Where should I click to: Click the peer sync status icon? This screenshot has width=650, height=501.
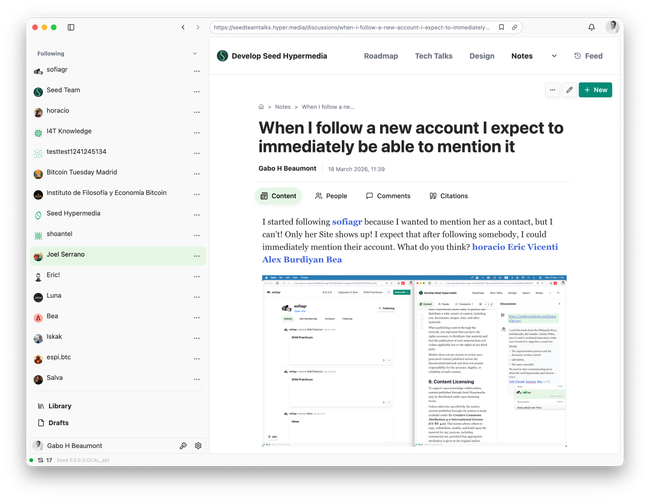(39, 460)
